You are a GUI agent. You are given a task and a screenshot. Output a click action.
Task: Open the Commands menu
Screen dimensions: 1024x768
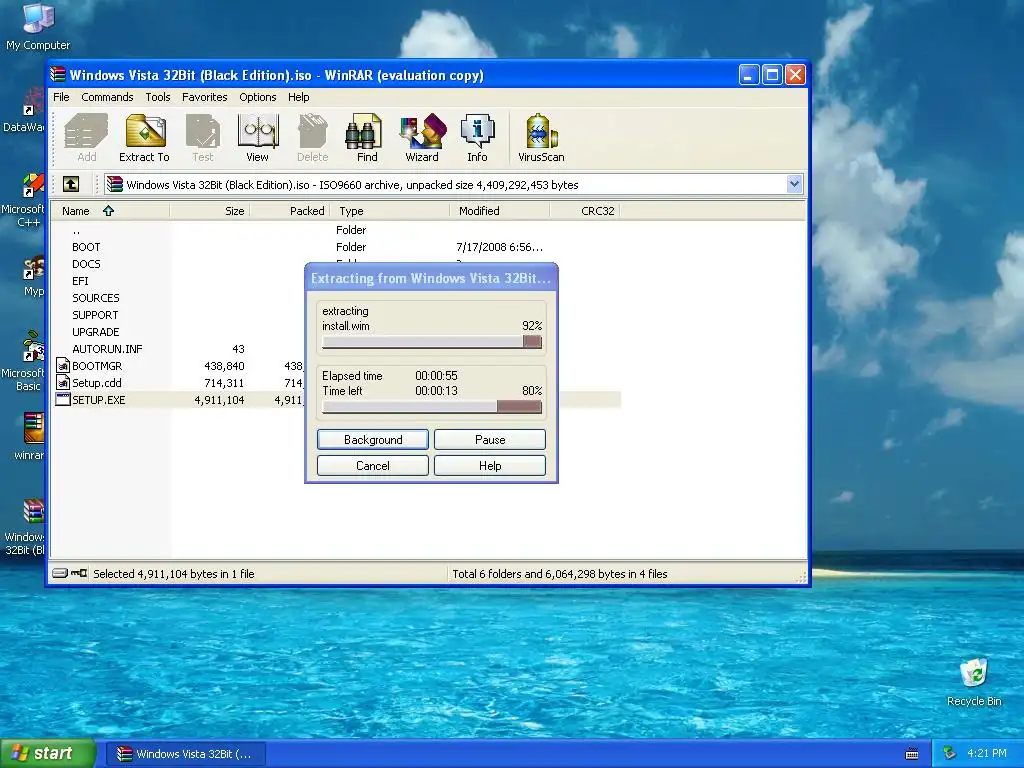(107, 97)
